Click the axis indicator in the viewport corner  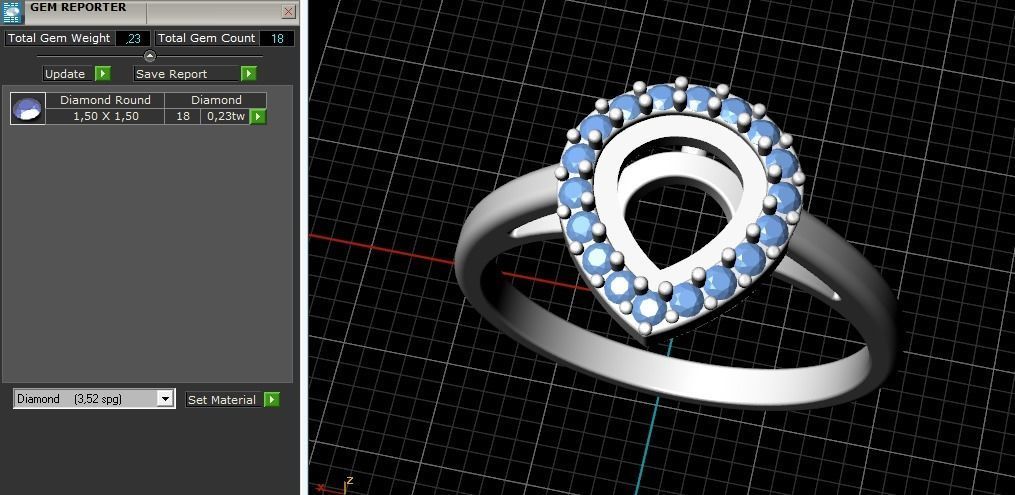pos(335,485)
